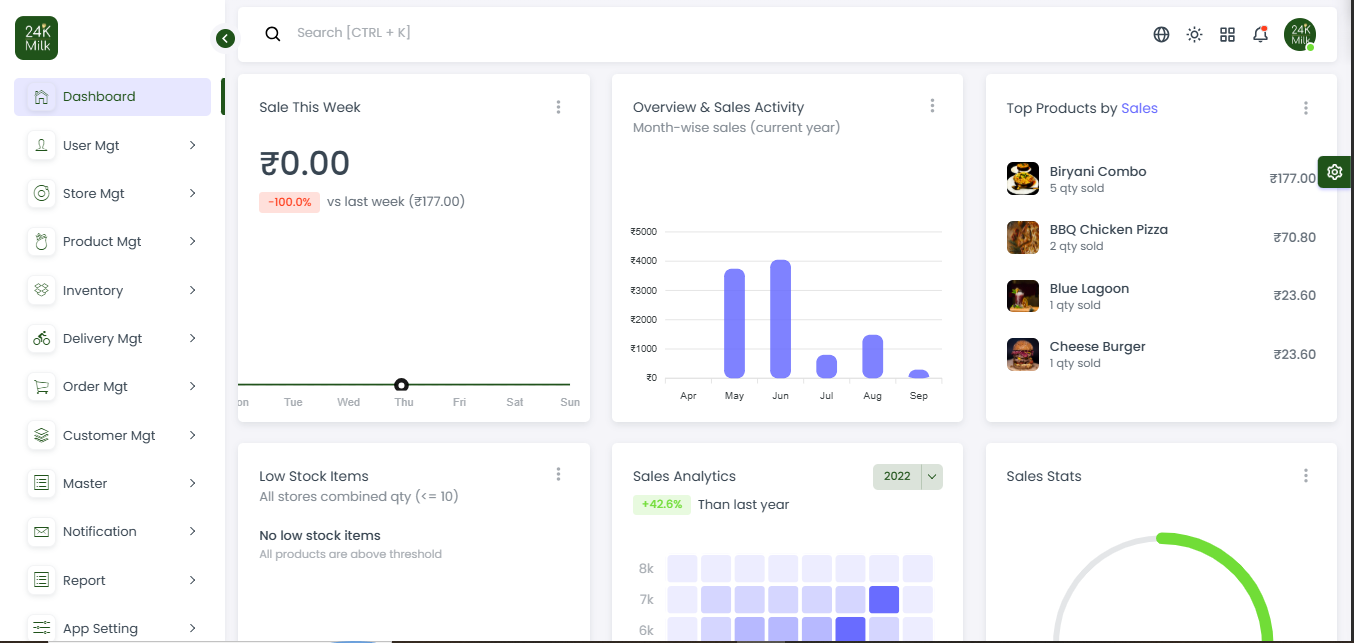1354x643 pixels.
Task: Expand the Notification chevron
Action: [x=192, y=531]
